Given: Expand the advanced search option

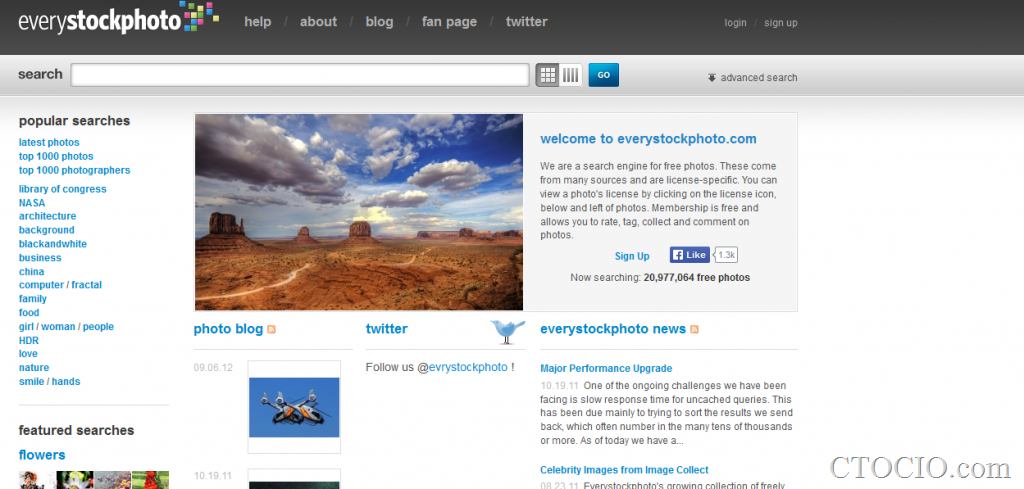Looking at the screenshot, I should pyautogui.click(x=752, y=77).
